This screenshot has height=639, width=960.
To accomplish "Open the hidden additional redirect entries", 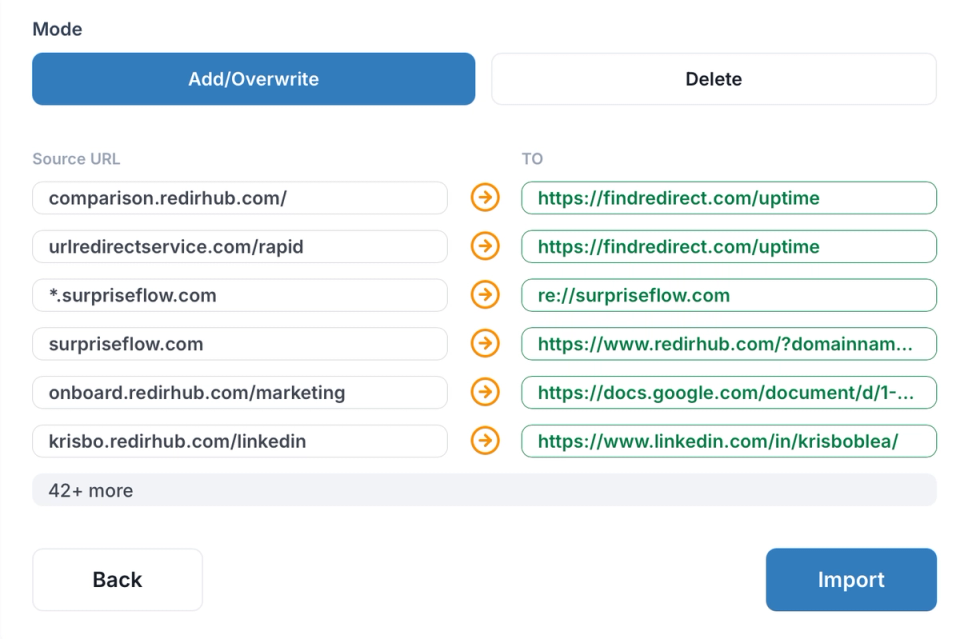I will click(x=484, y=490).
